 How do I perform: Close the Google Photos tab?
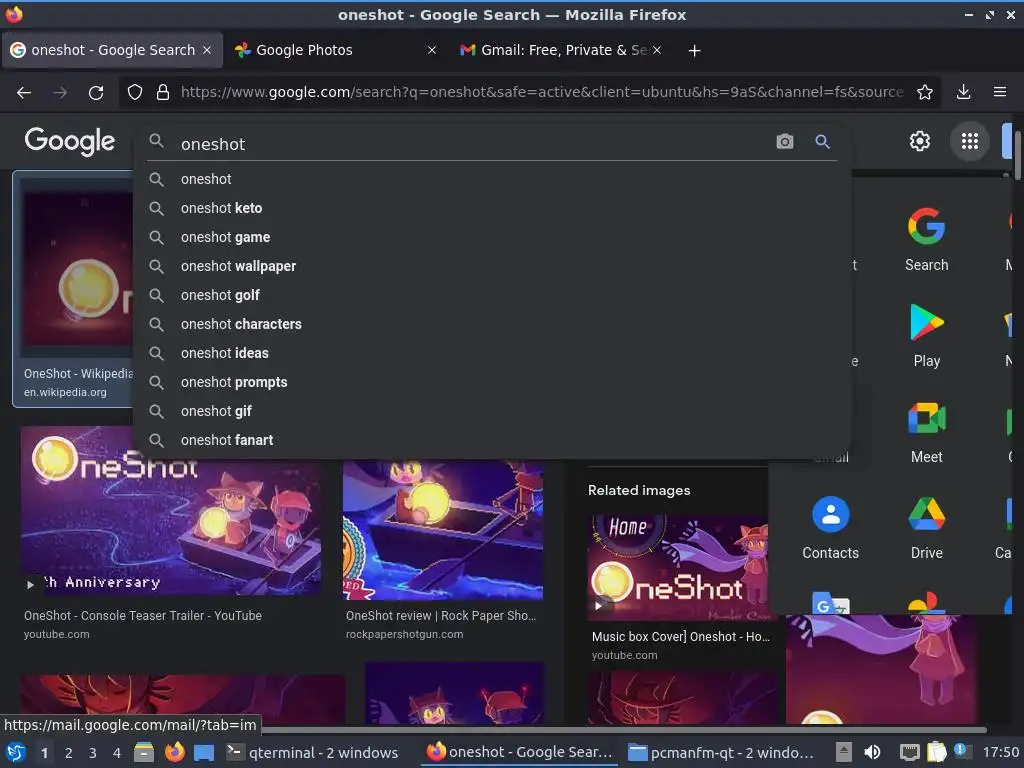(432, 50)
